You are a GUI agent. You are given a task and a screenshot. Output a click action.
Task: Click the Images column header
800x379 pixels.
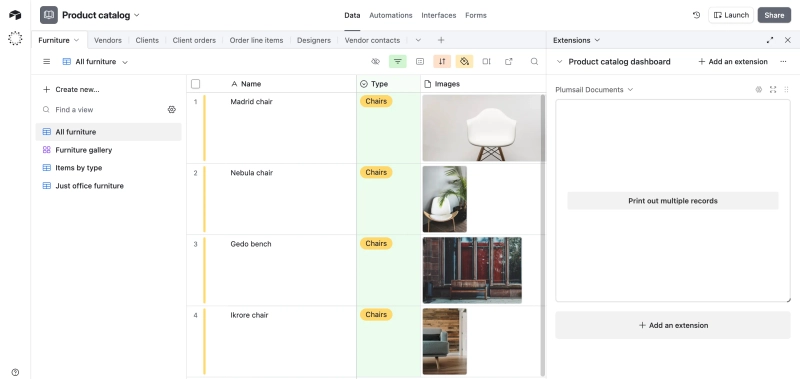pyautogui.click(x=483, y=84)
